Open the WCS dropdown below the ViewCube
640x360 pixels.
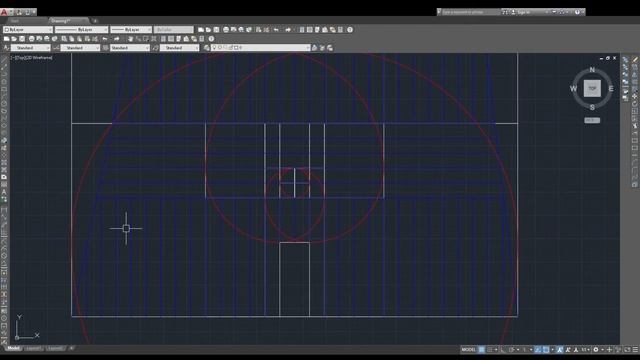point(592,120)
